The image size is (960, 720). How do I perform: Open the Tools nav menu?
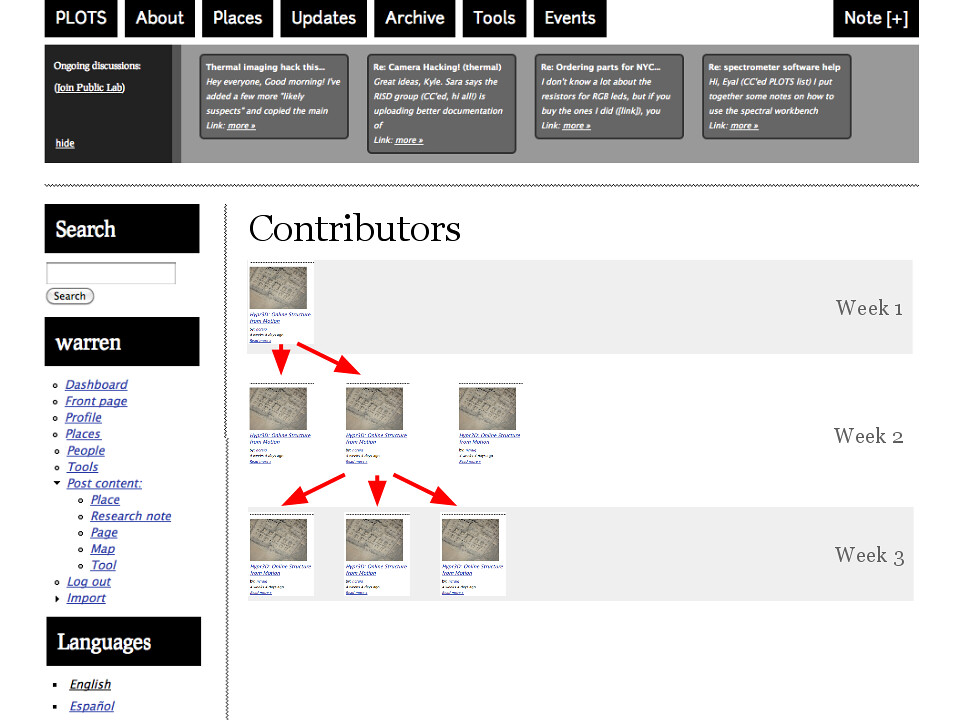coord(494,18)
